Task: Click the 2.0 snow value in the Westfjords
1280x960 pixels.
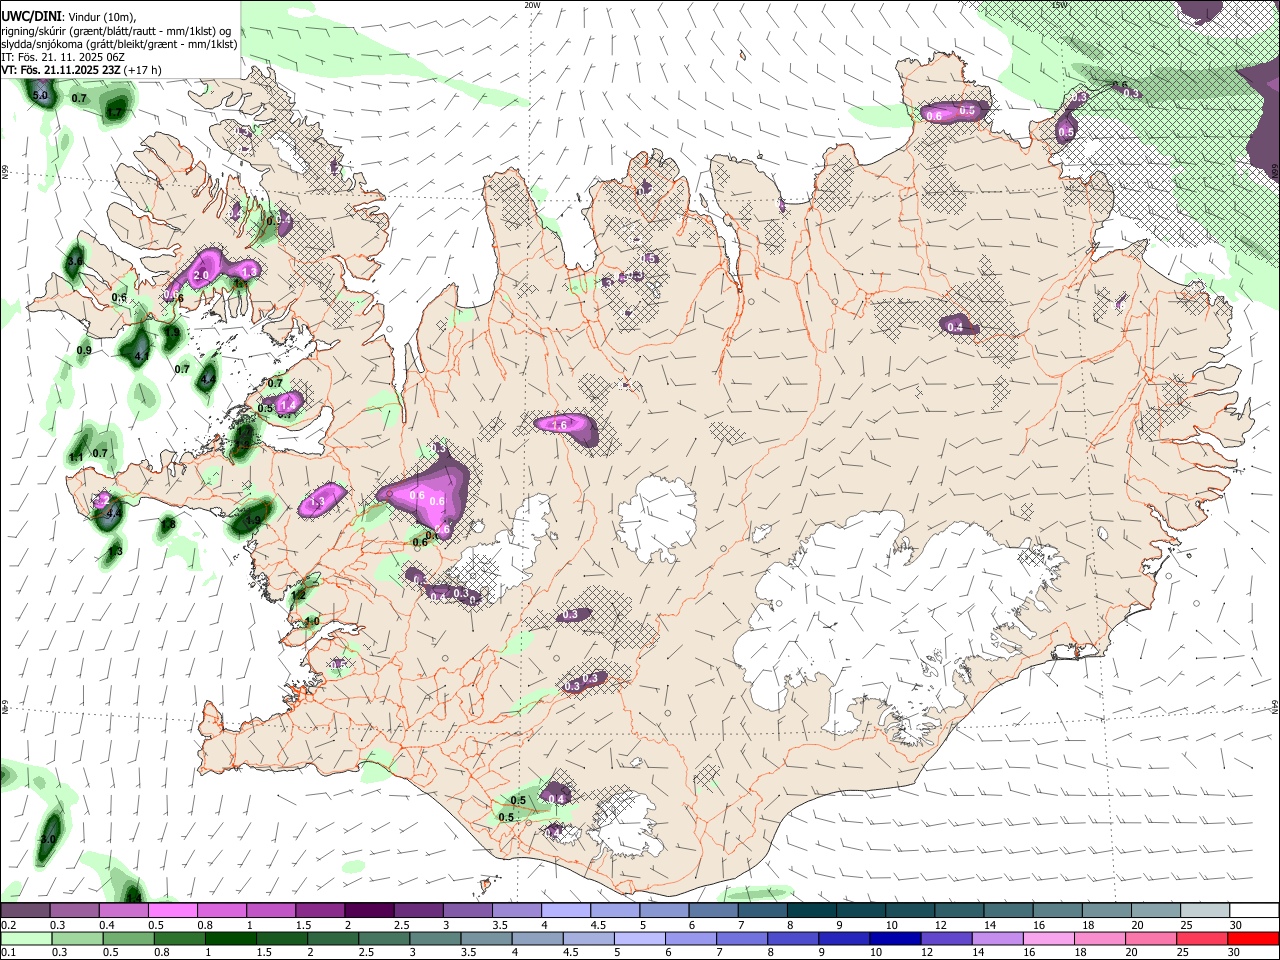Action: (200, 276)
